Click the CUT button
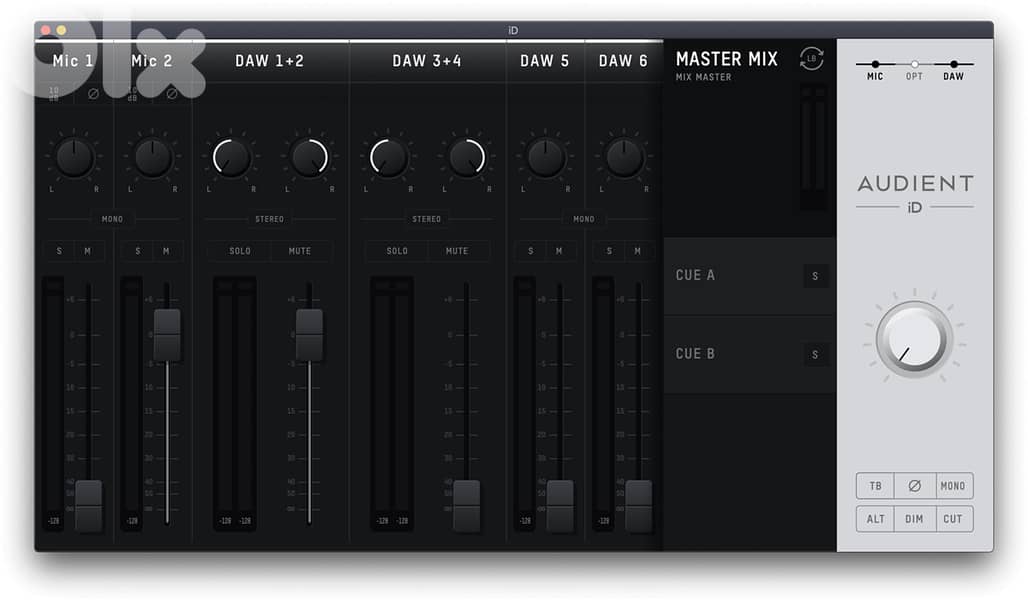This screenshot has width=1028, height=600. pos(953,519)
